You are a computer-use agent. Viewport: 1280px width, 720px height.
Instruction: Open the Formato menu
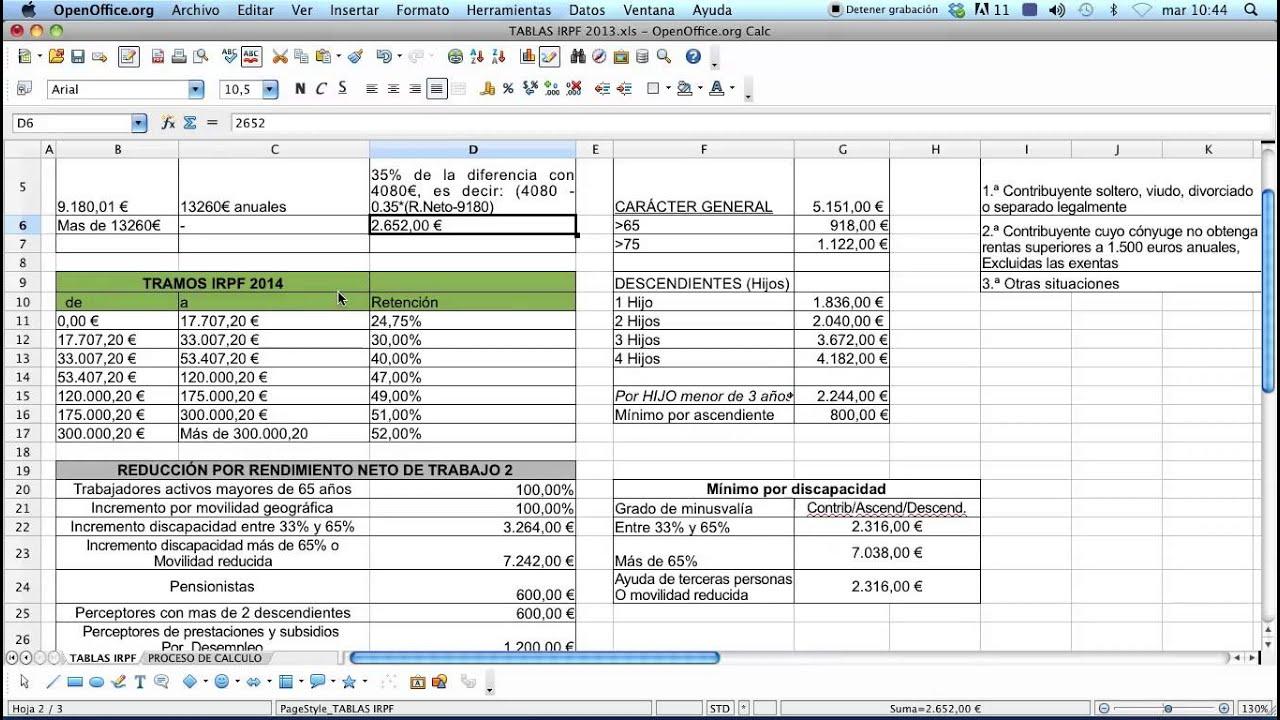click(x=422, y=10)
